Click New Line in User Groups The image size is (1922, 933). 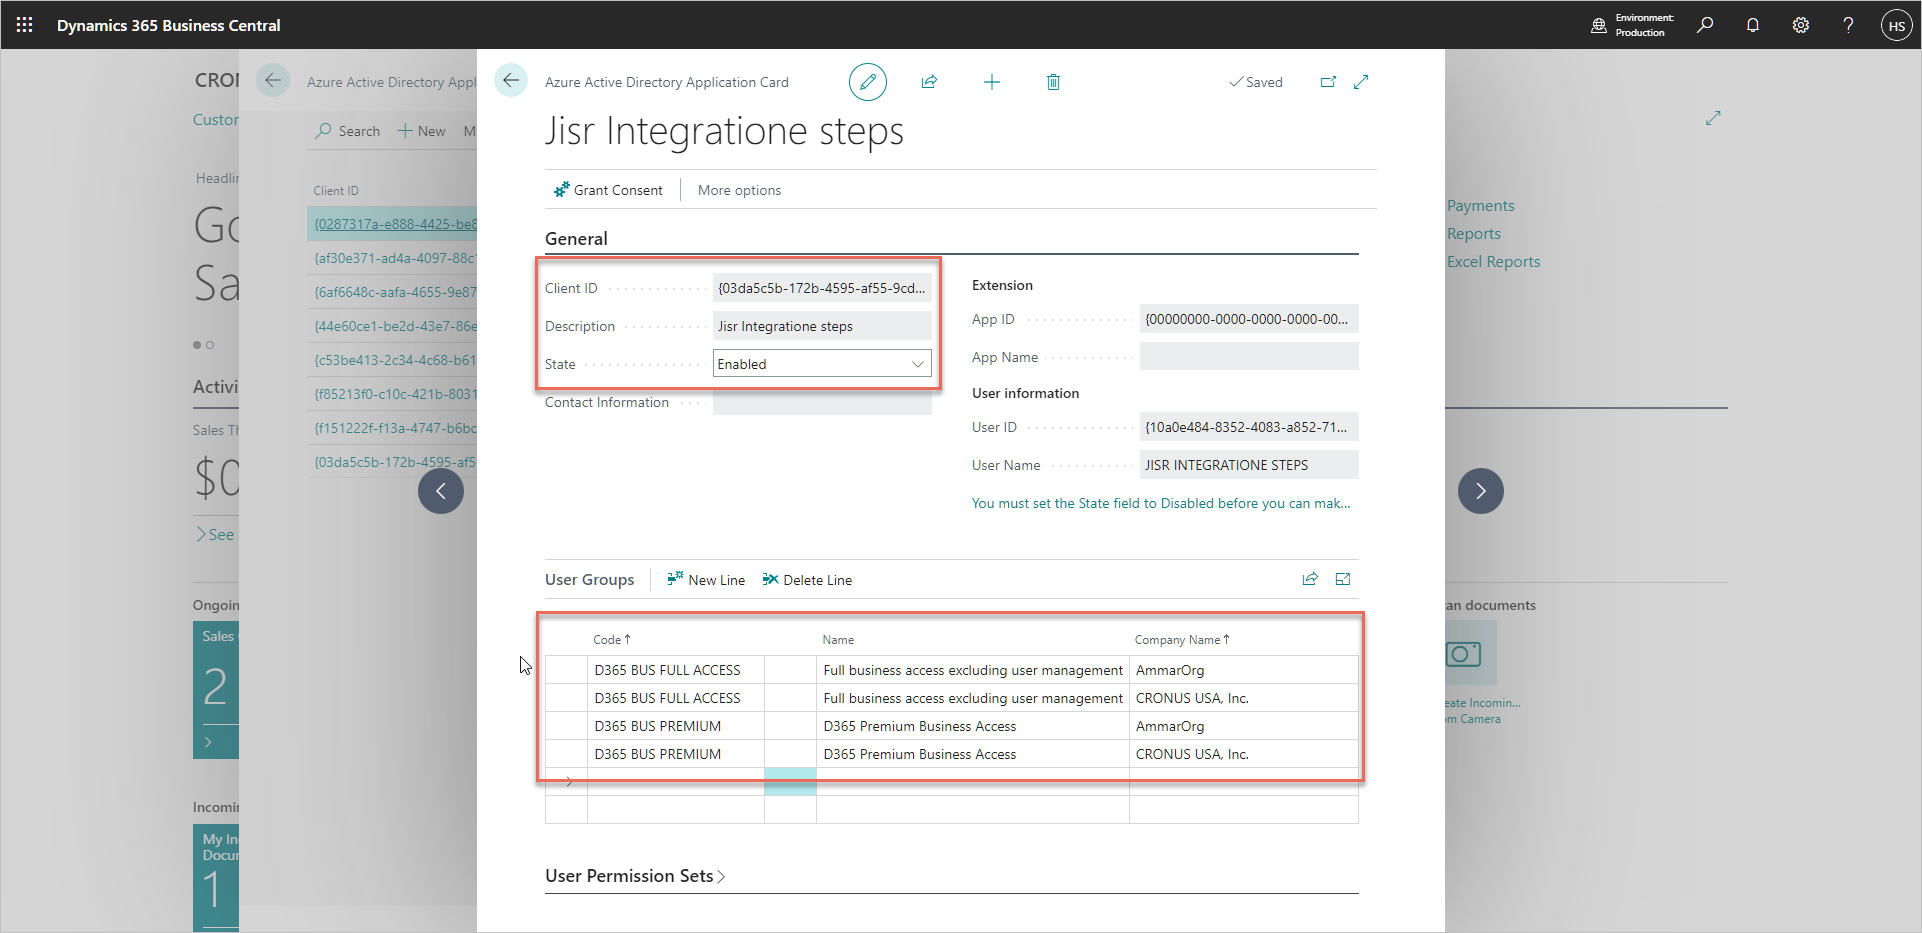point(706,580)
